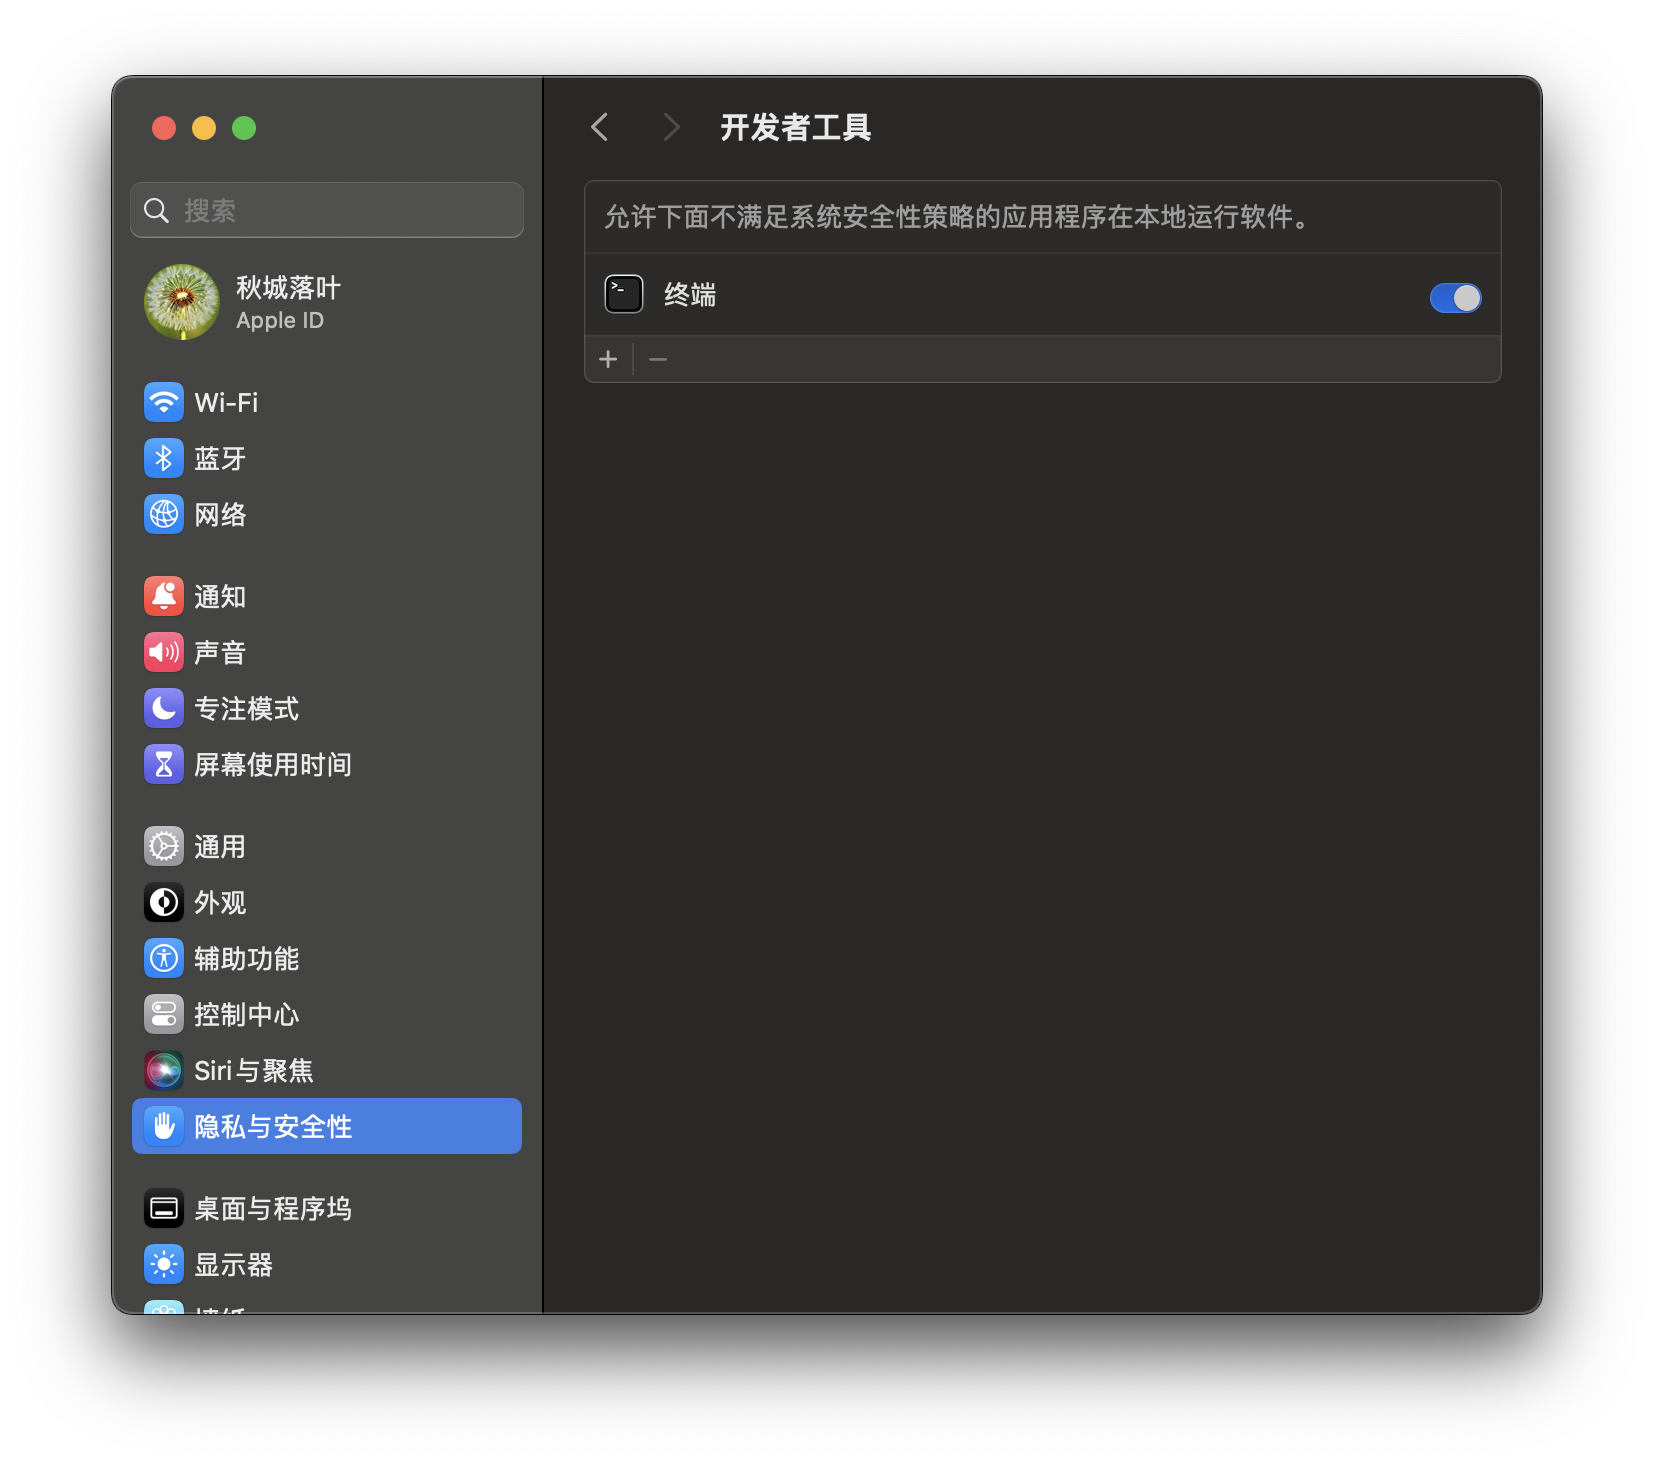Minimize window with yellow button
This screenshot has height=1462, width=1654.
(x=204, y=128)
